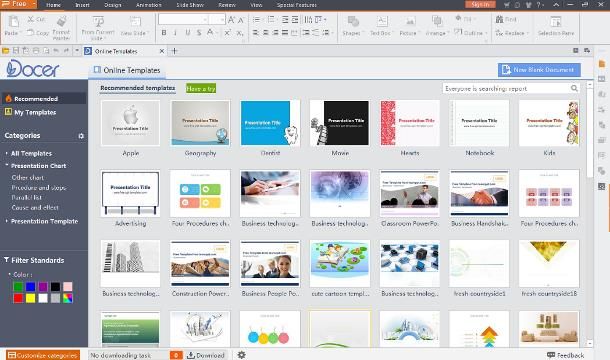610x360 pixels.
Task: Click the font color A icon
Action: click(210, 33)
